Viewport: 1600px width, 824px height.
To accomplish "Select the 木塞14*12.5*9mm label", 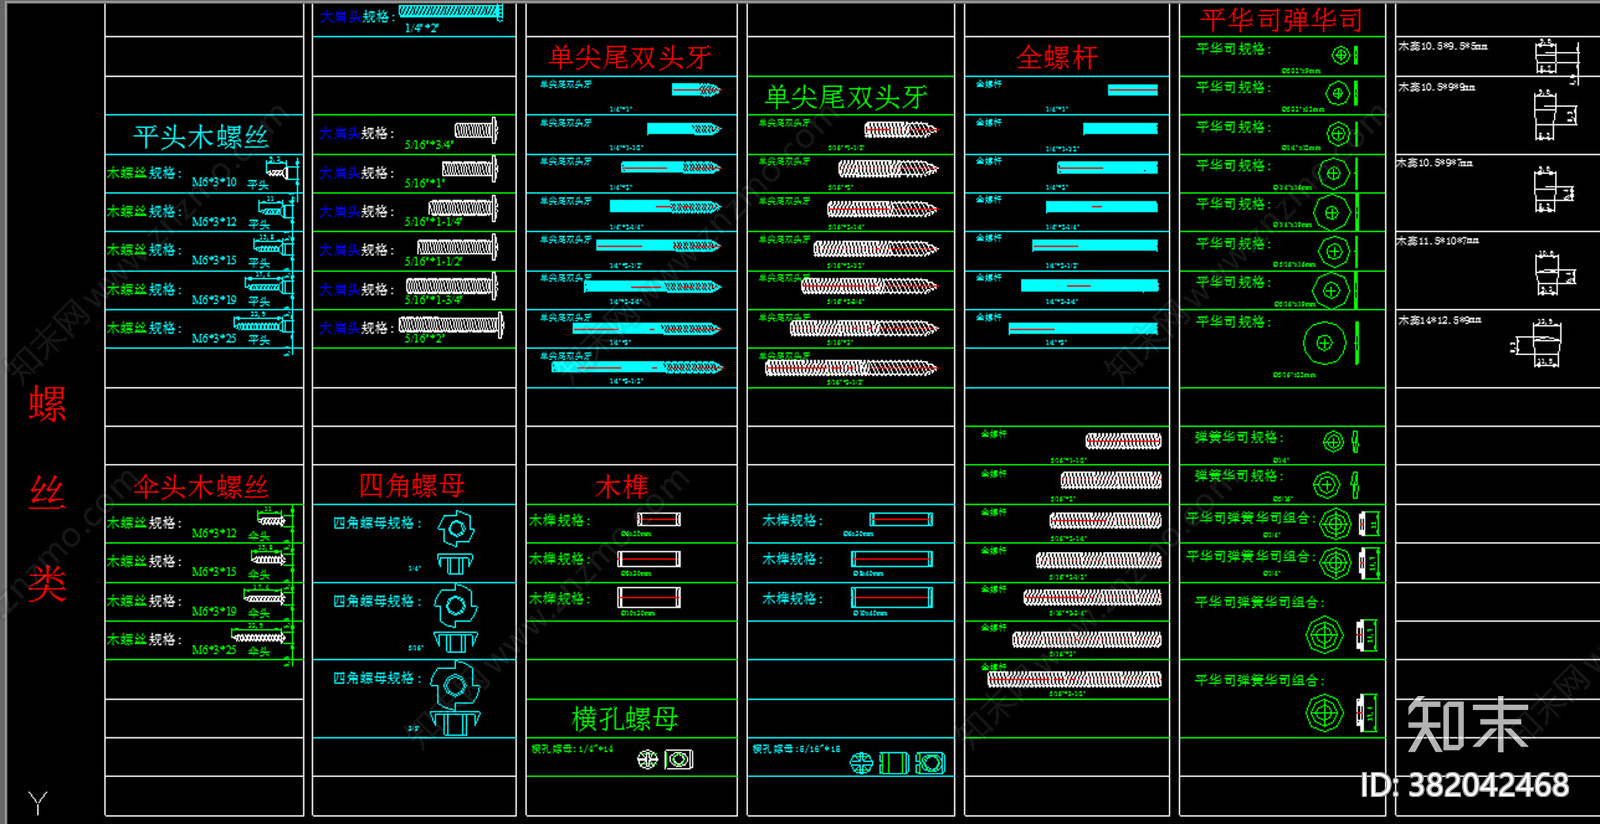I will tap(1440, 321).
